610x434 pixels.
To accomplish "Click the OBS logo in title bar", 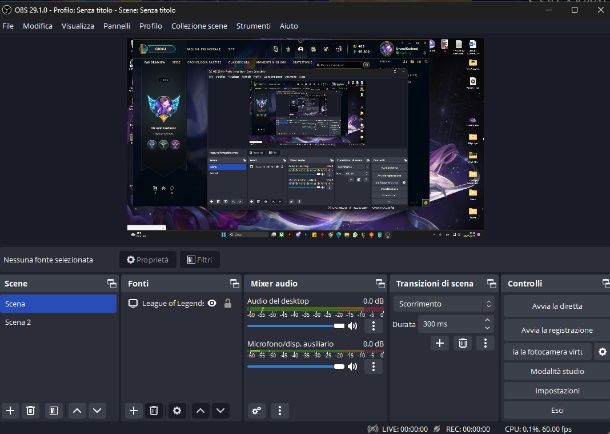I will tap(7, 10).
